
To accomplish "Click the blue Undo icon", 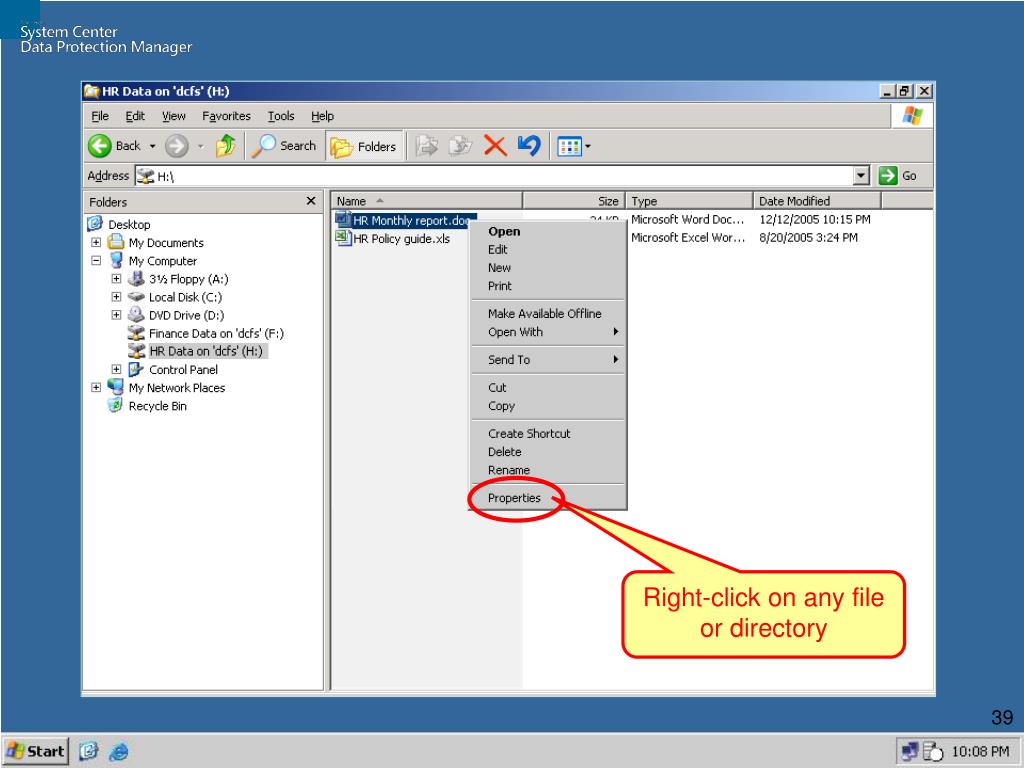I will [x=529, y=145].
